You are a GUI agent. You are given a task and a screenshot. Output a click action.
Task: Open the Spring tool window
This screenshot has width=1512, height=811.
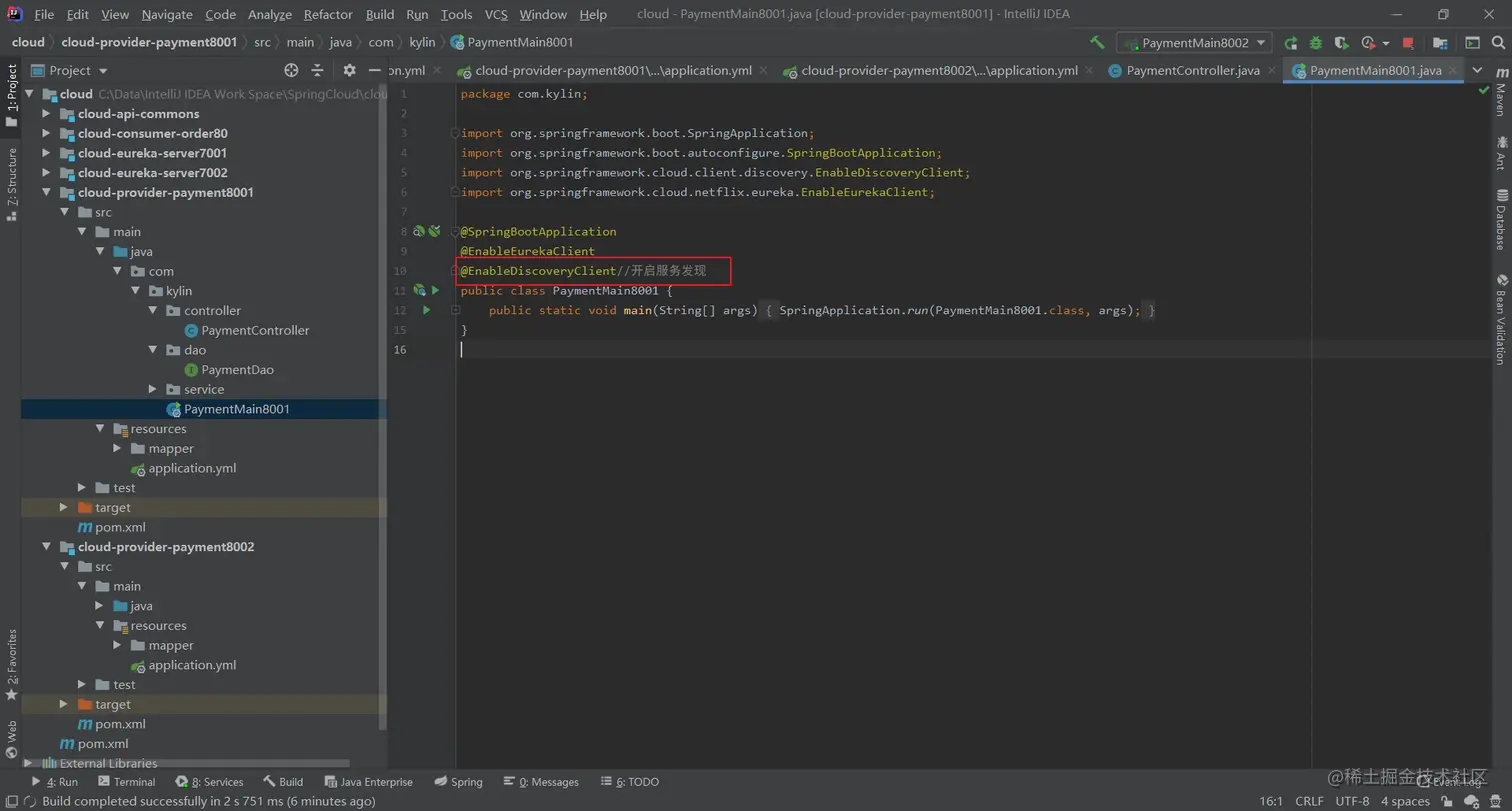point(458,782)
